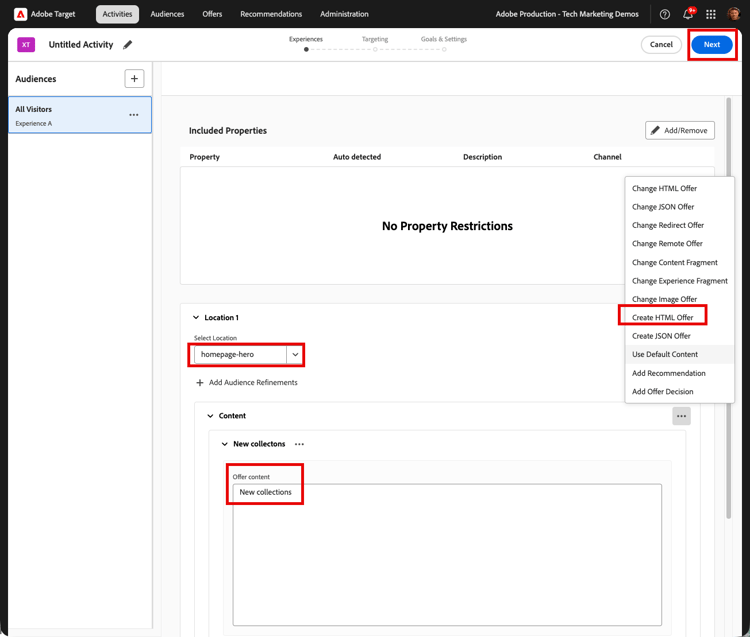The image size is (750, 637).
Task: Click the Channel column header
Action: tap(607, 157)
